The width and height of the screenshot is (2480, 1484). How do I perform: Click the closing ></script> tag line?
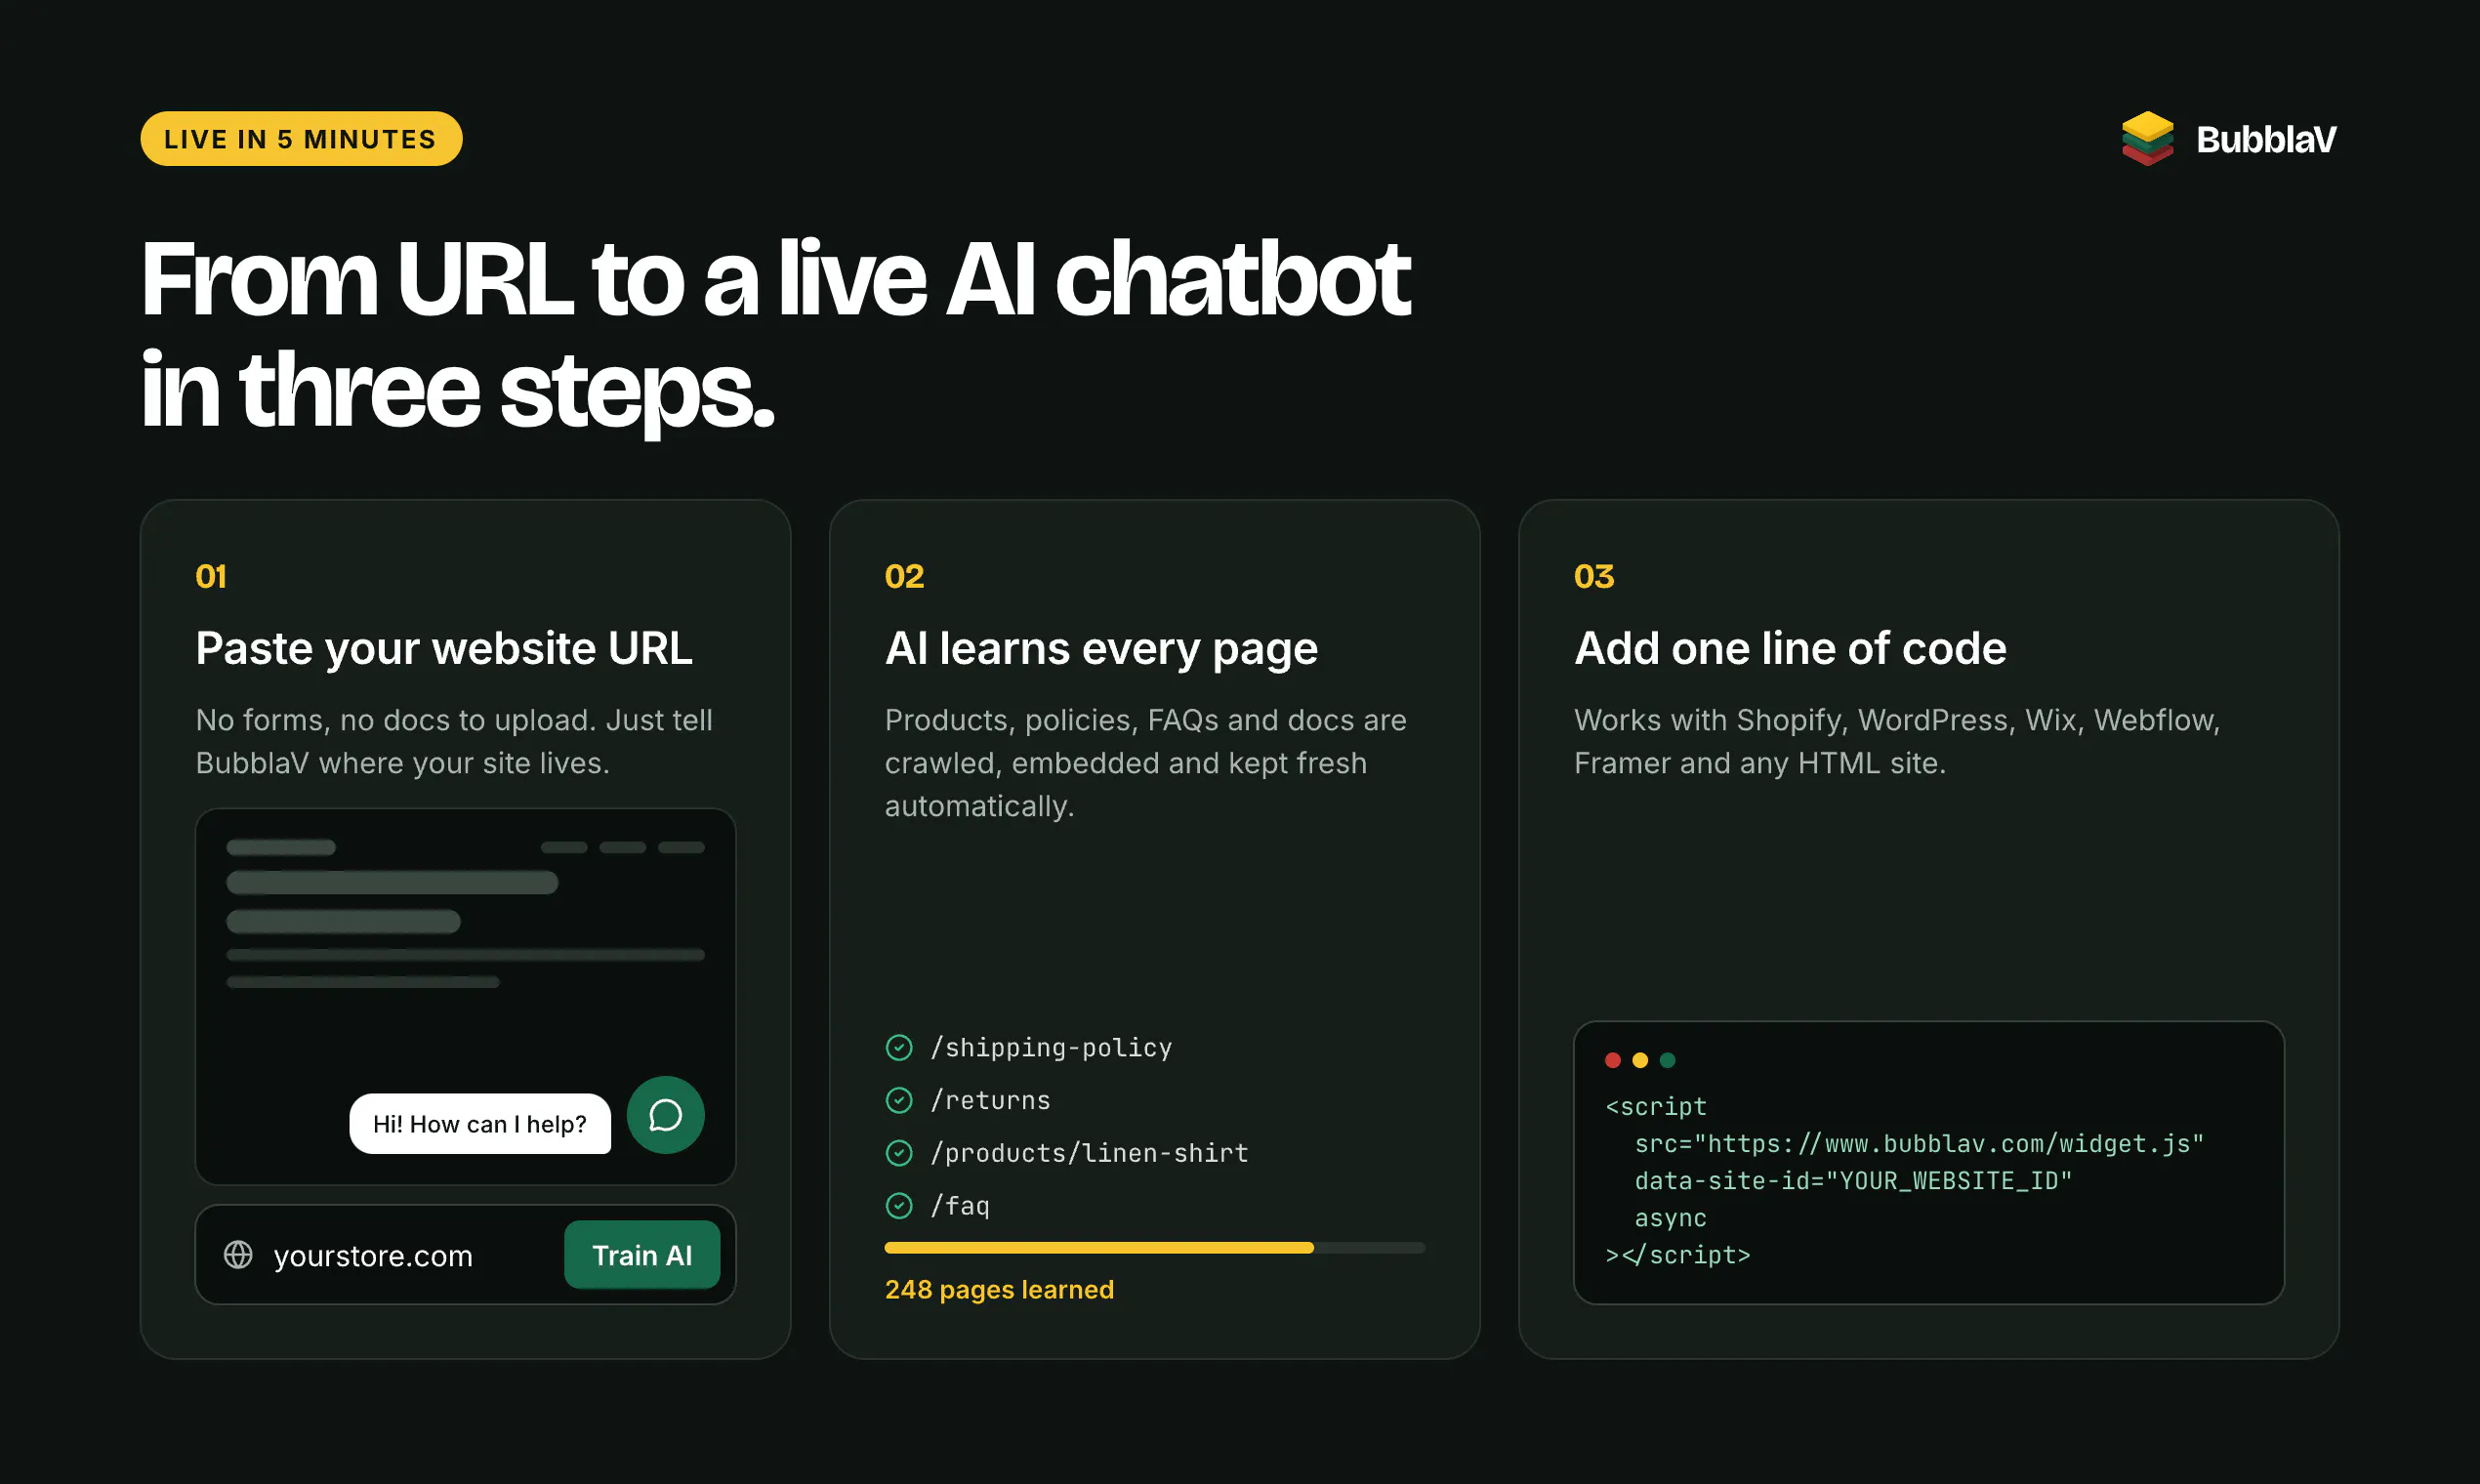pos(1678,1255)
